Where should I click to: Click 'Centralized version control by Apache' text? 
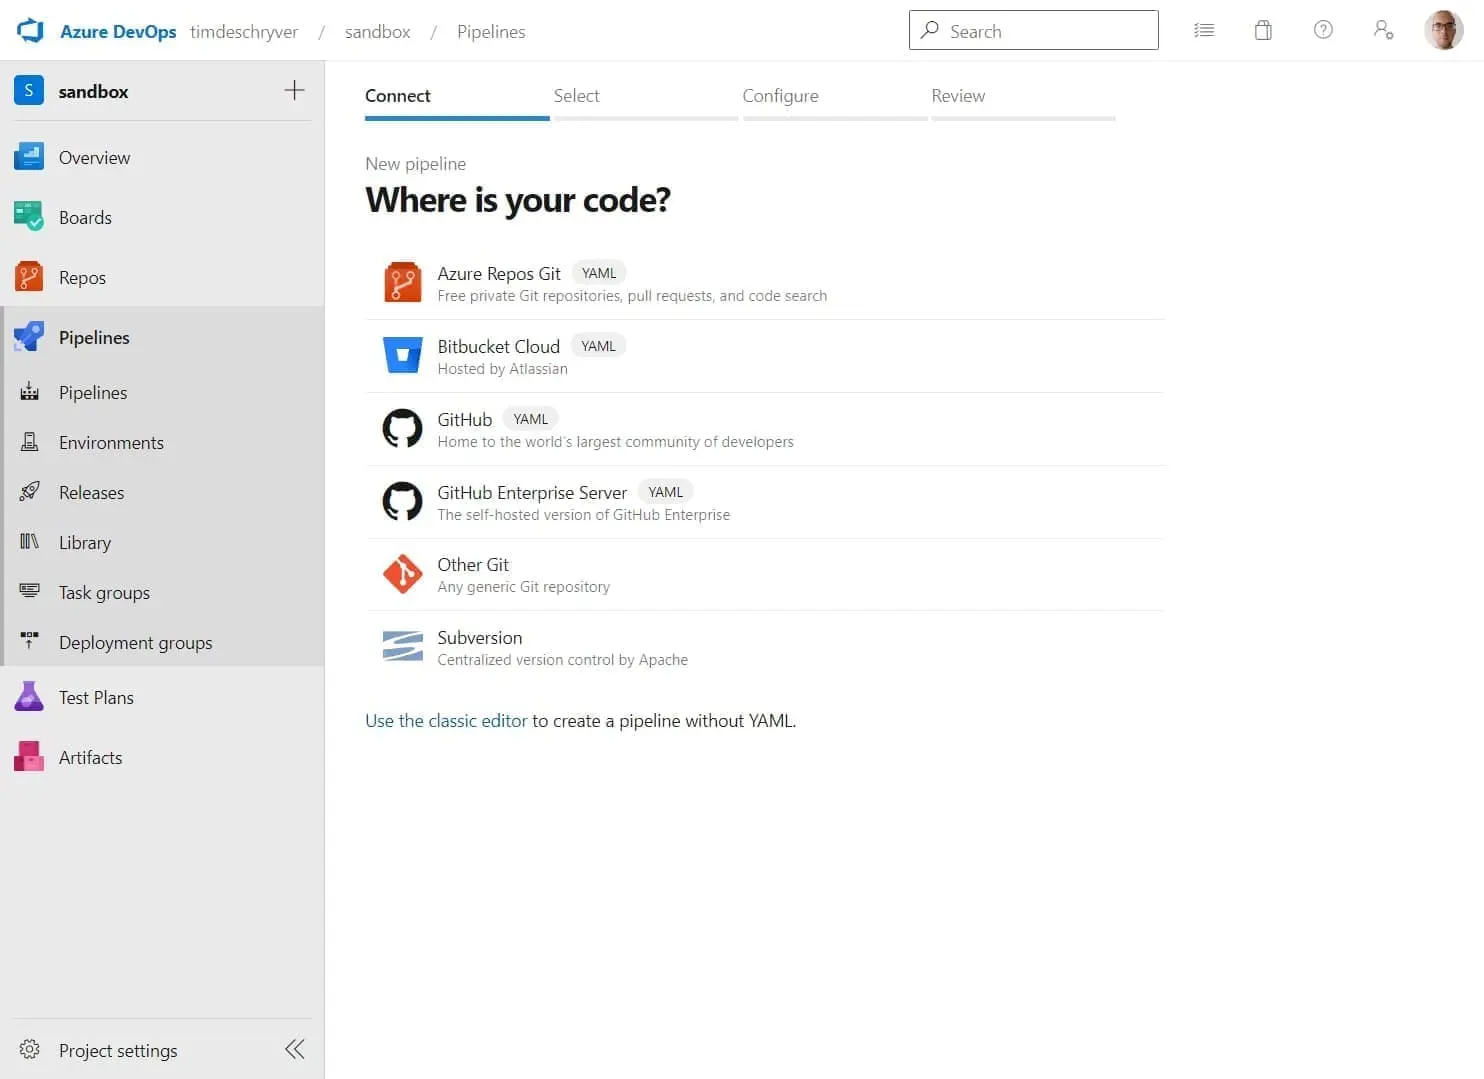(562, 660)
